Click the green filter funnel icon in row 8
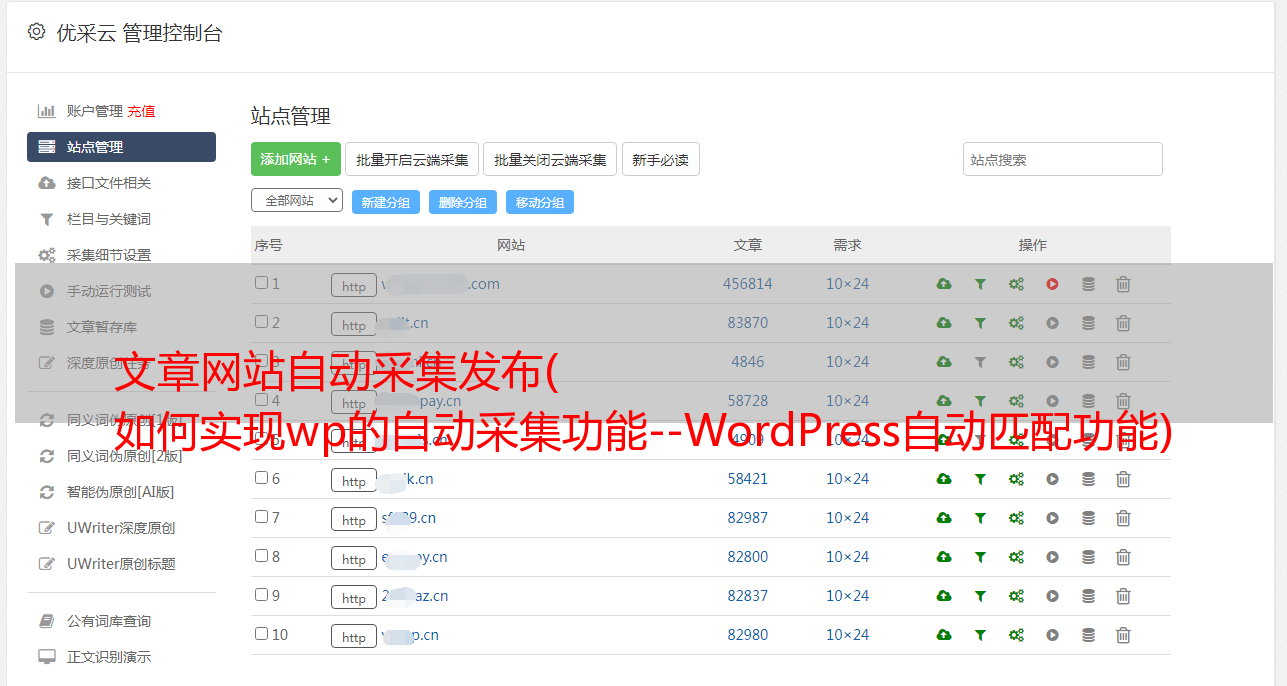This screenshot has width=1287, height=686. coord(980,557)
